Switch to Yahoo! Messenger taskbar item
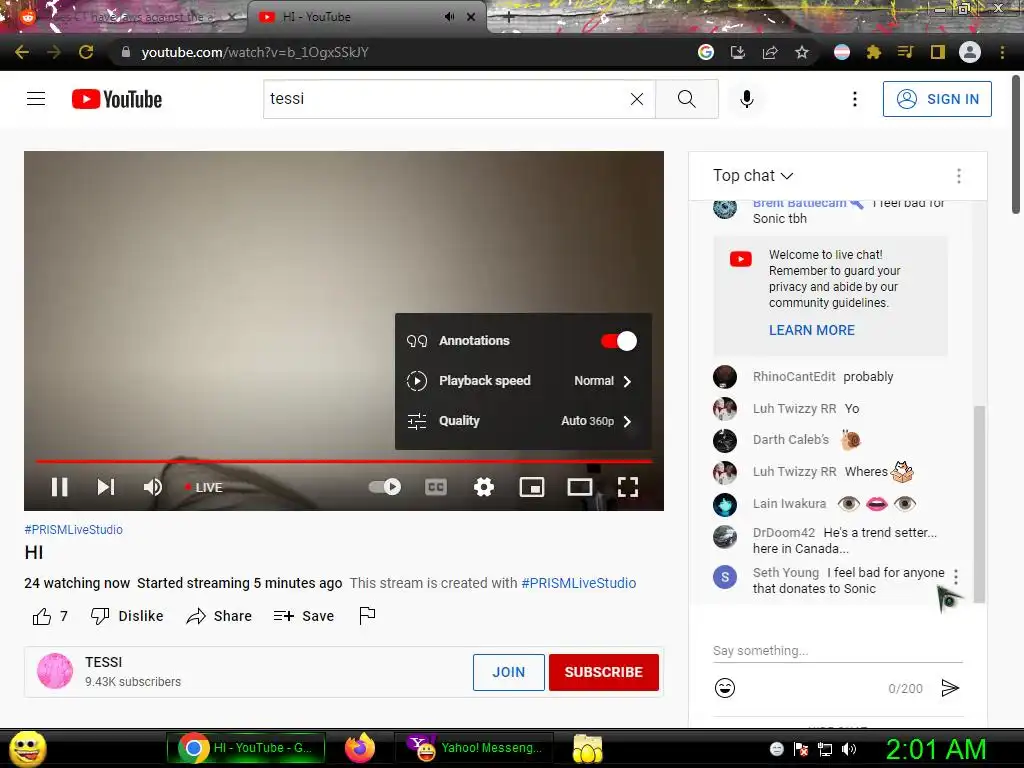Screen dimensions: 1024x768 pyautogui.click(x=474, y=748)
